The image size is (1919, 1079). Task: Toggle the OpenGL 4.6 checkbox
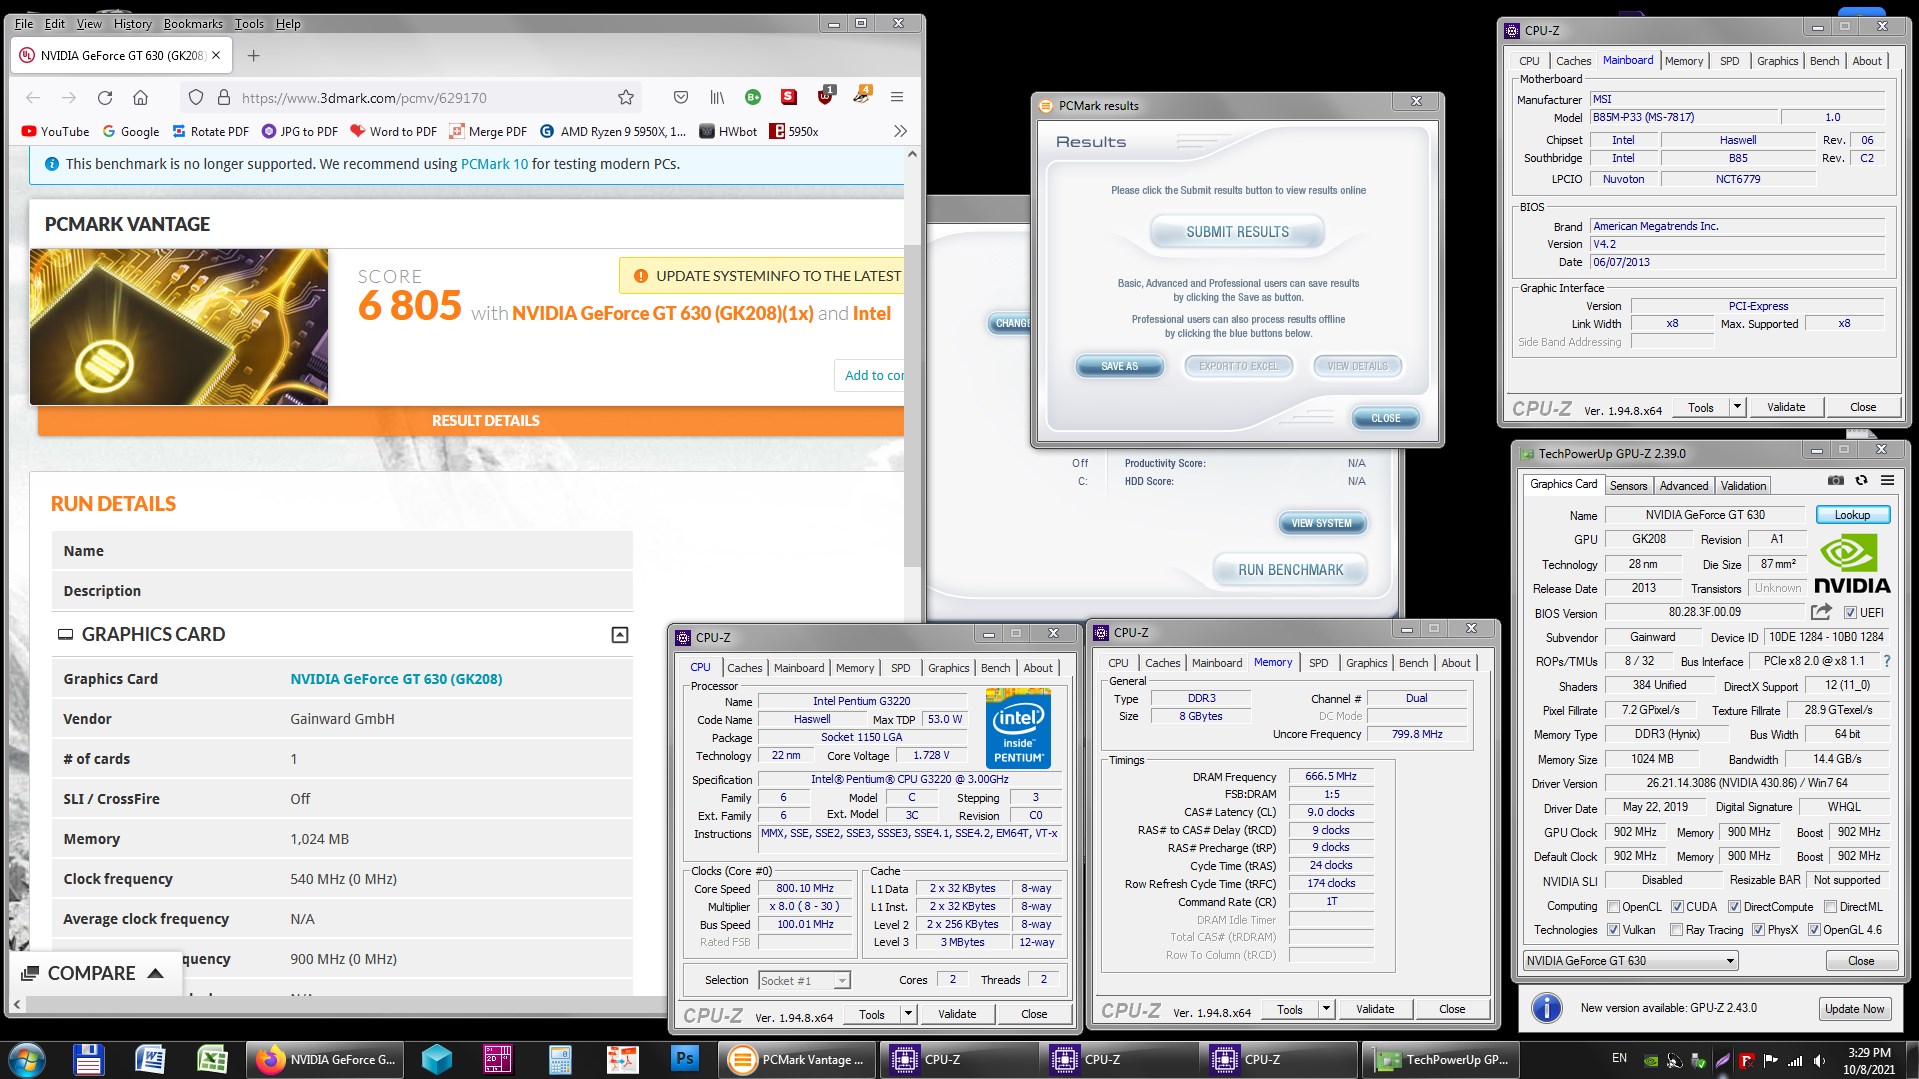(1814, 930)
